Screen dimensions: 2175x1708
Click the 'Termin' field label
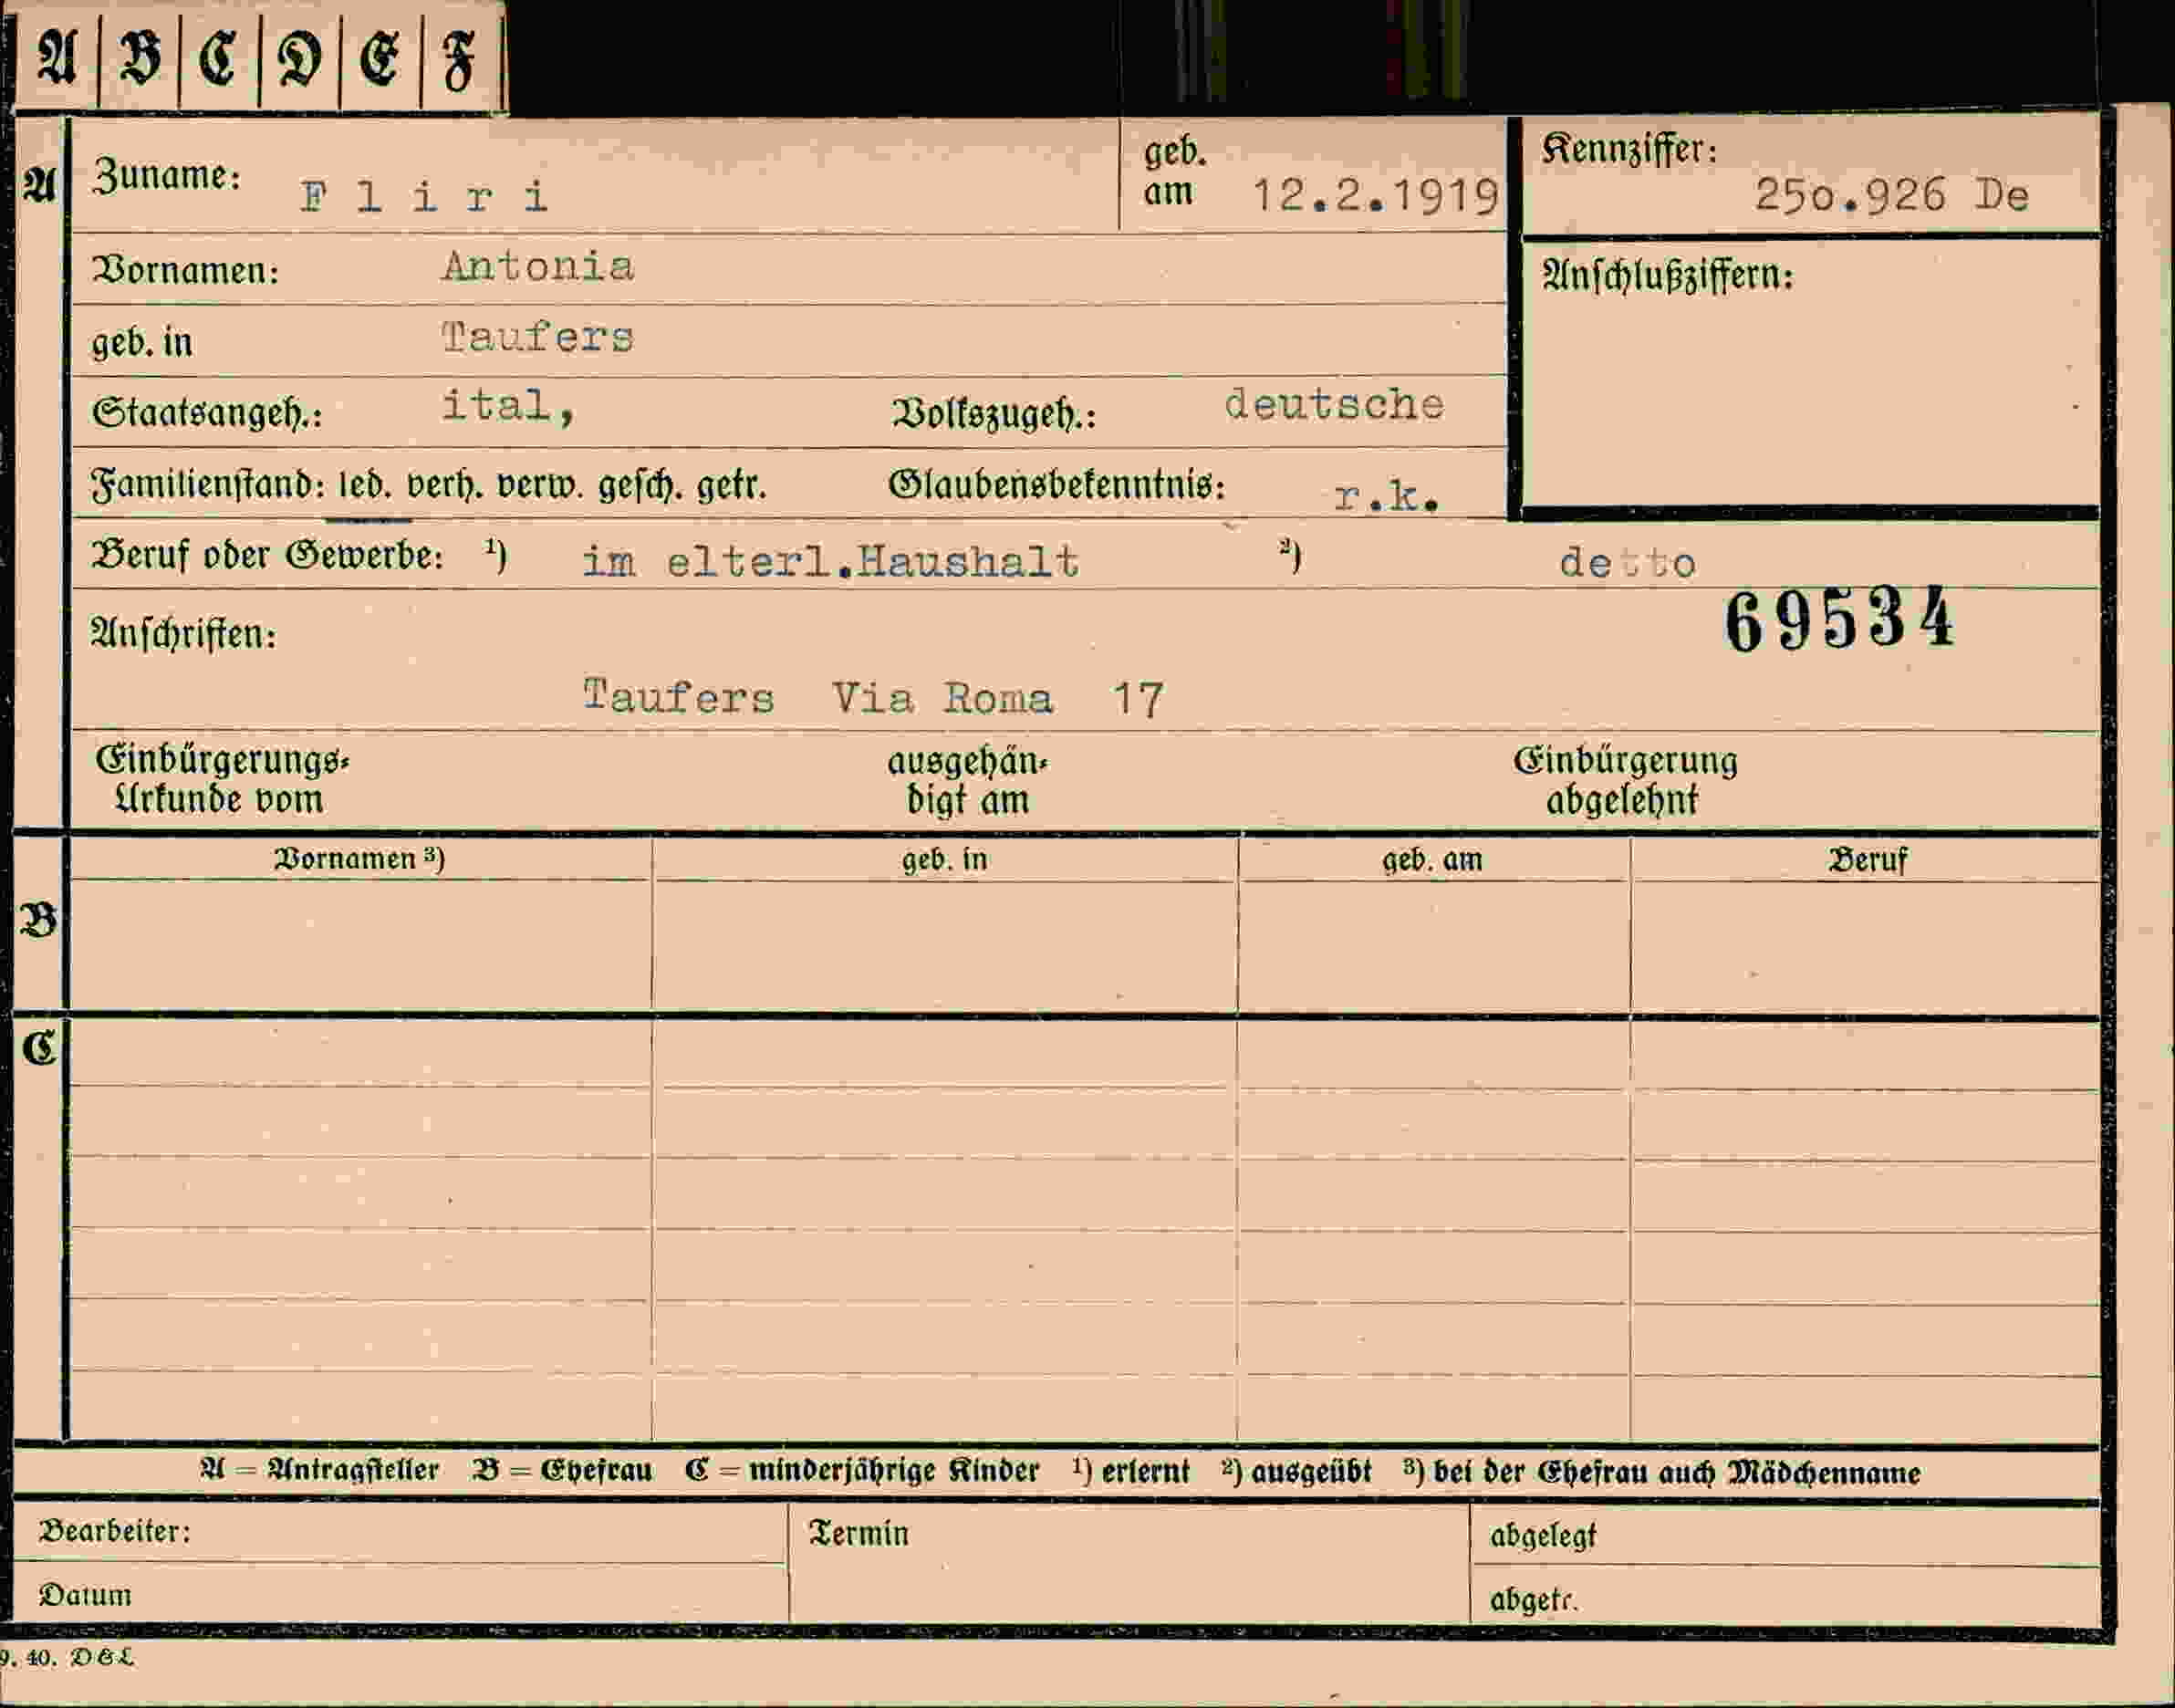click(858, 1534)
